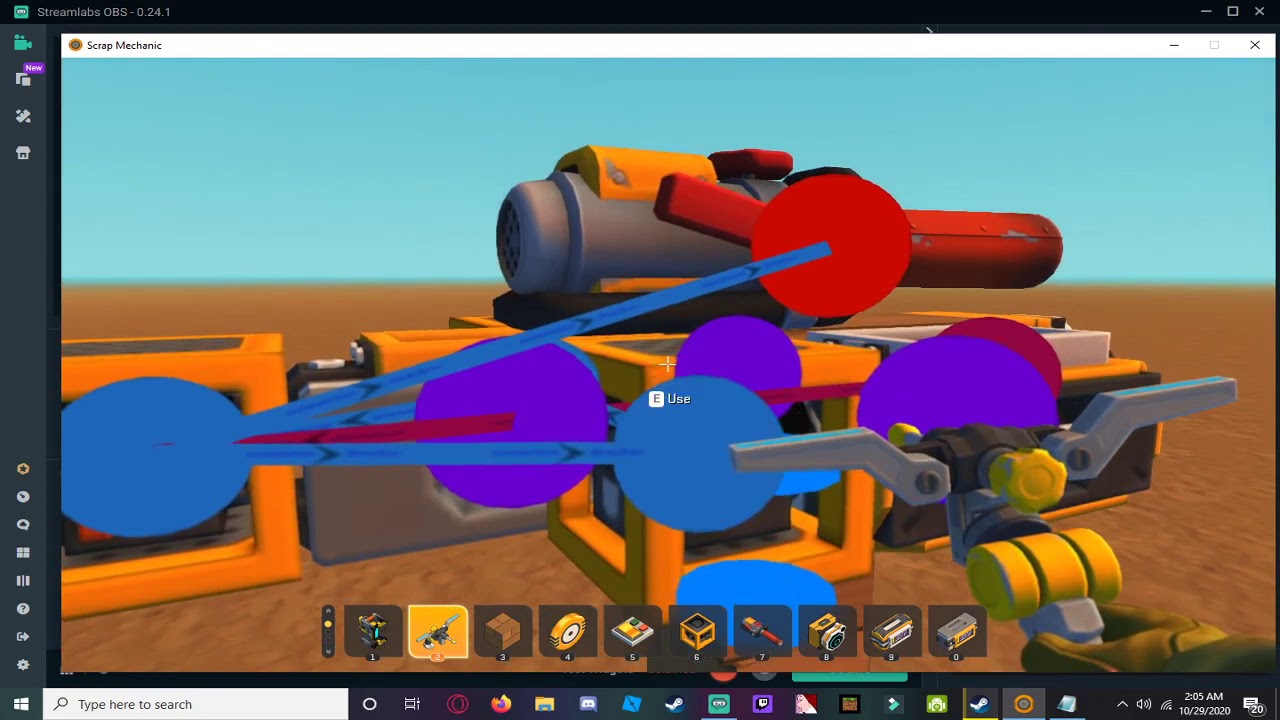Click the E Use interaction prompt

(x=670, y=399)
